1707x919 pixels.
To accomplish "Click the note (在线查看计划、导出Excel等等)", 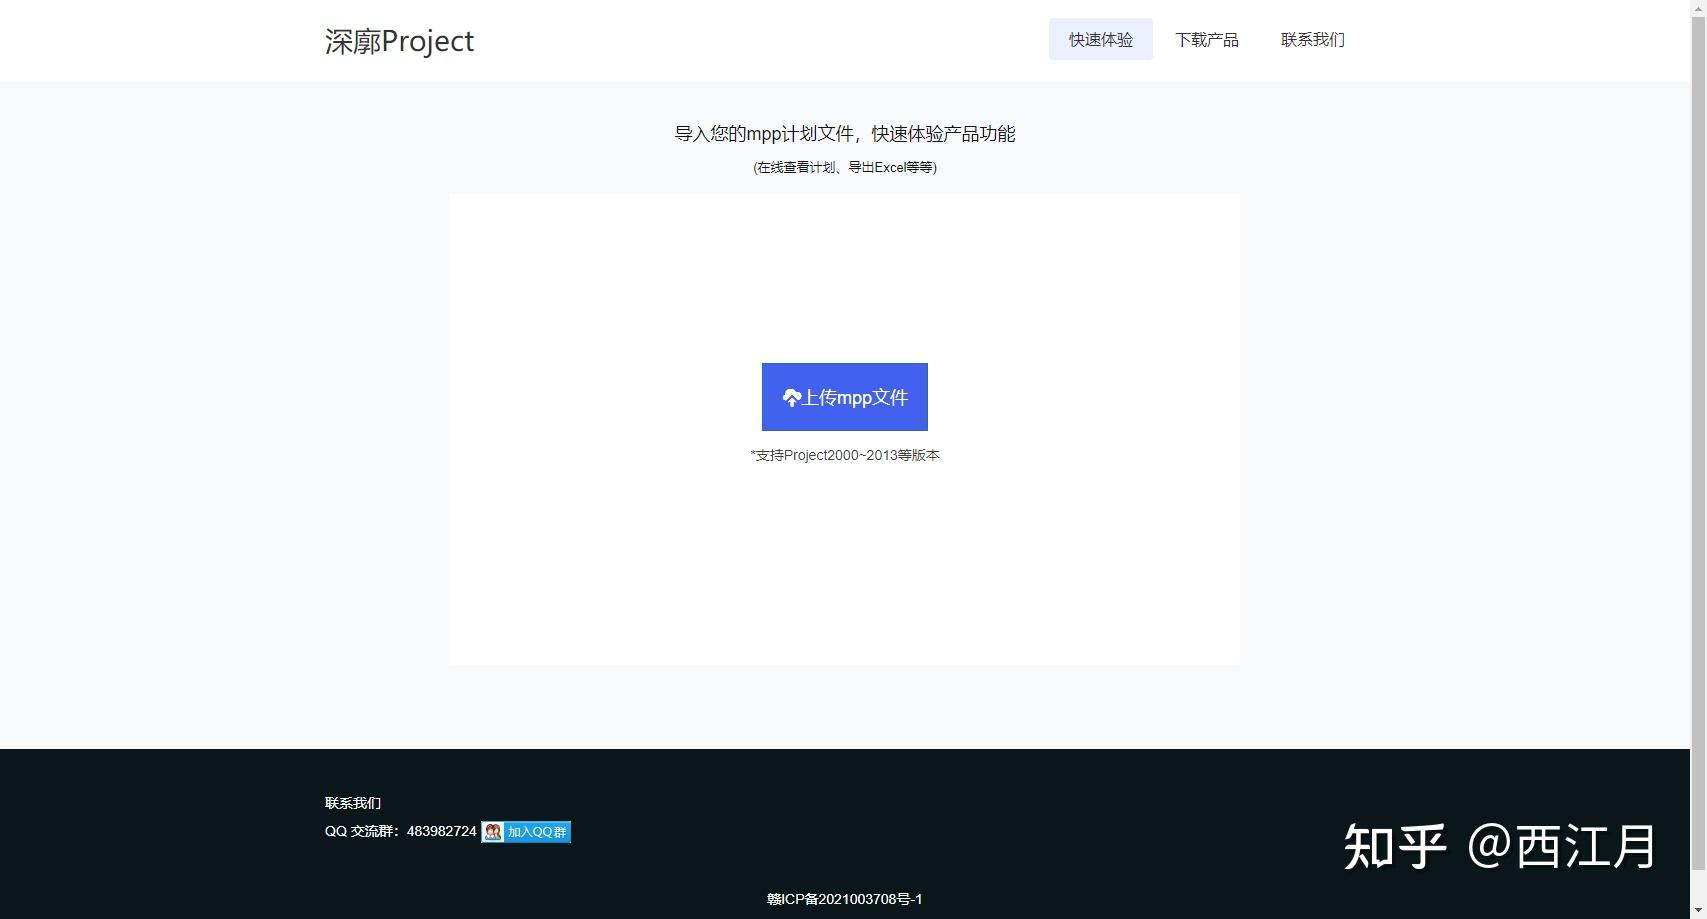I will [845, 167].
